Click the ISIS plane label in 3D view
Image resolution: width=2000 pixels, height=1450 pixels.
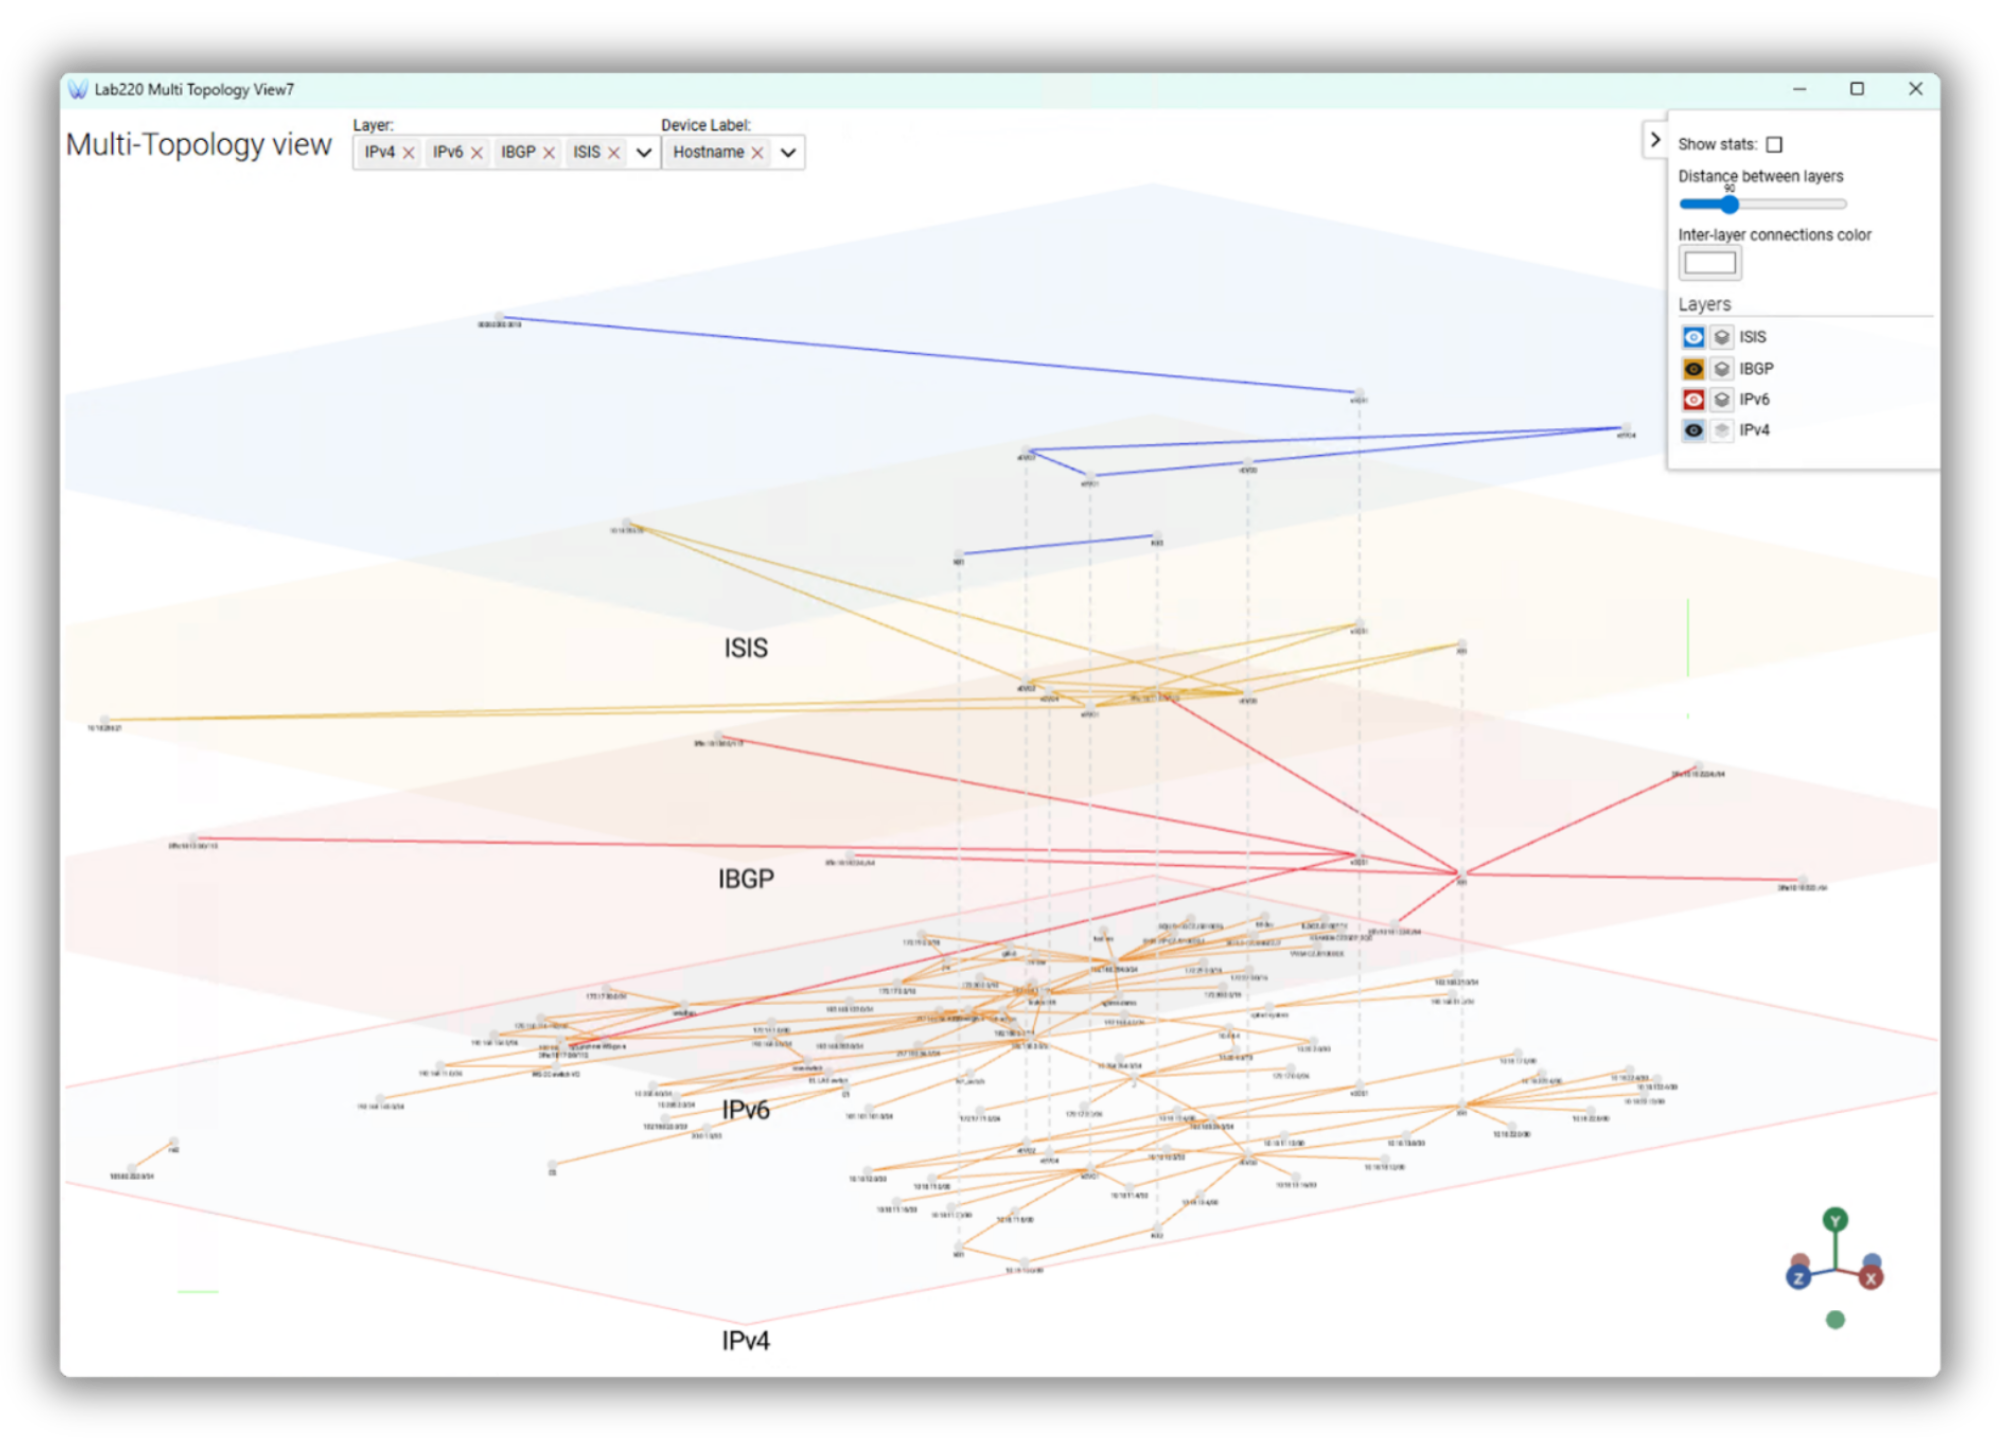pos(746,648)
